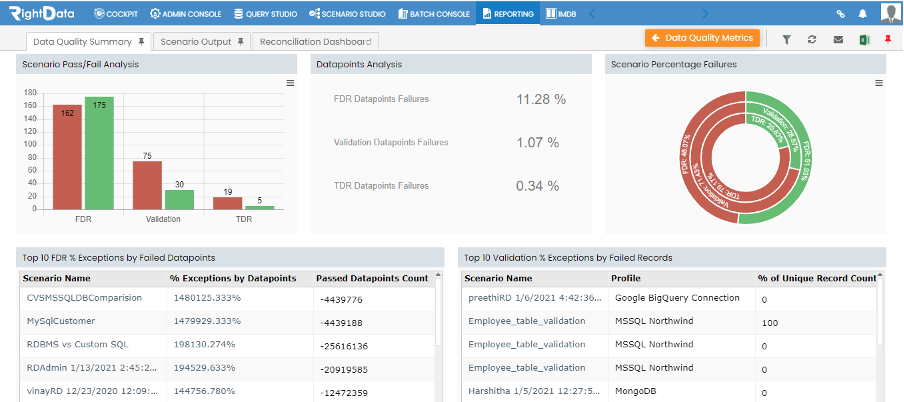The image size is (904, 402).
Task: Refresh the dashboard with the refresh icon
Action: pyautogui.click(x=812, y=40)
